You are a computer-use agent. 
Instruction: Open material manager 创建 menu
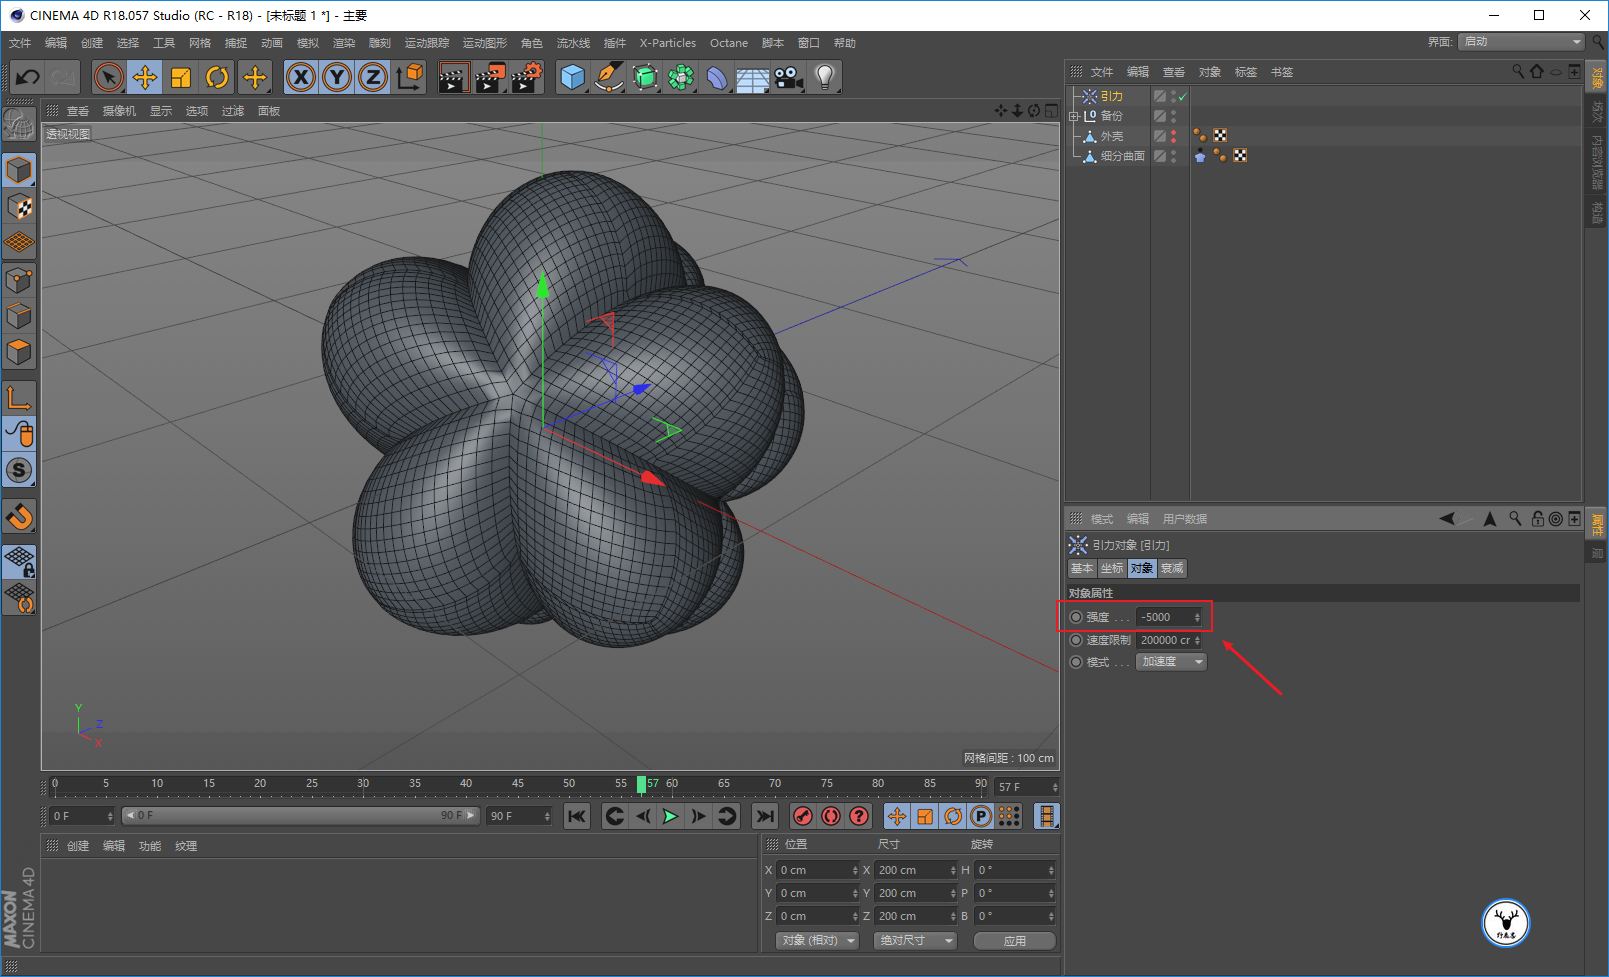(78, 846)
